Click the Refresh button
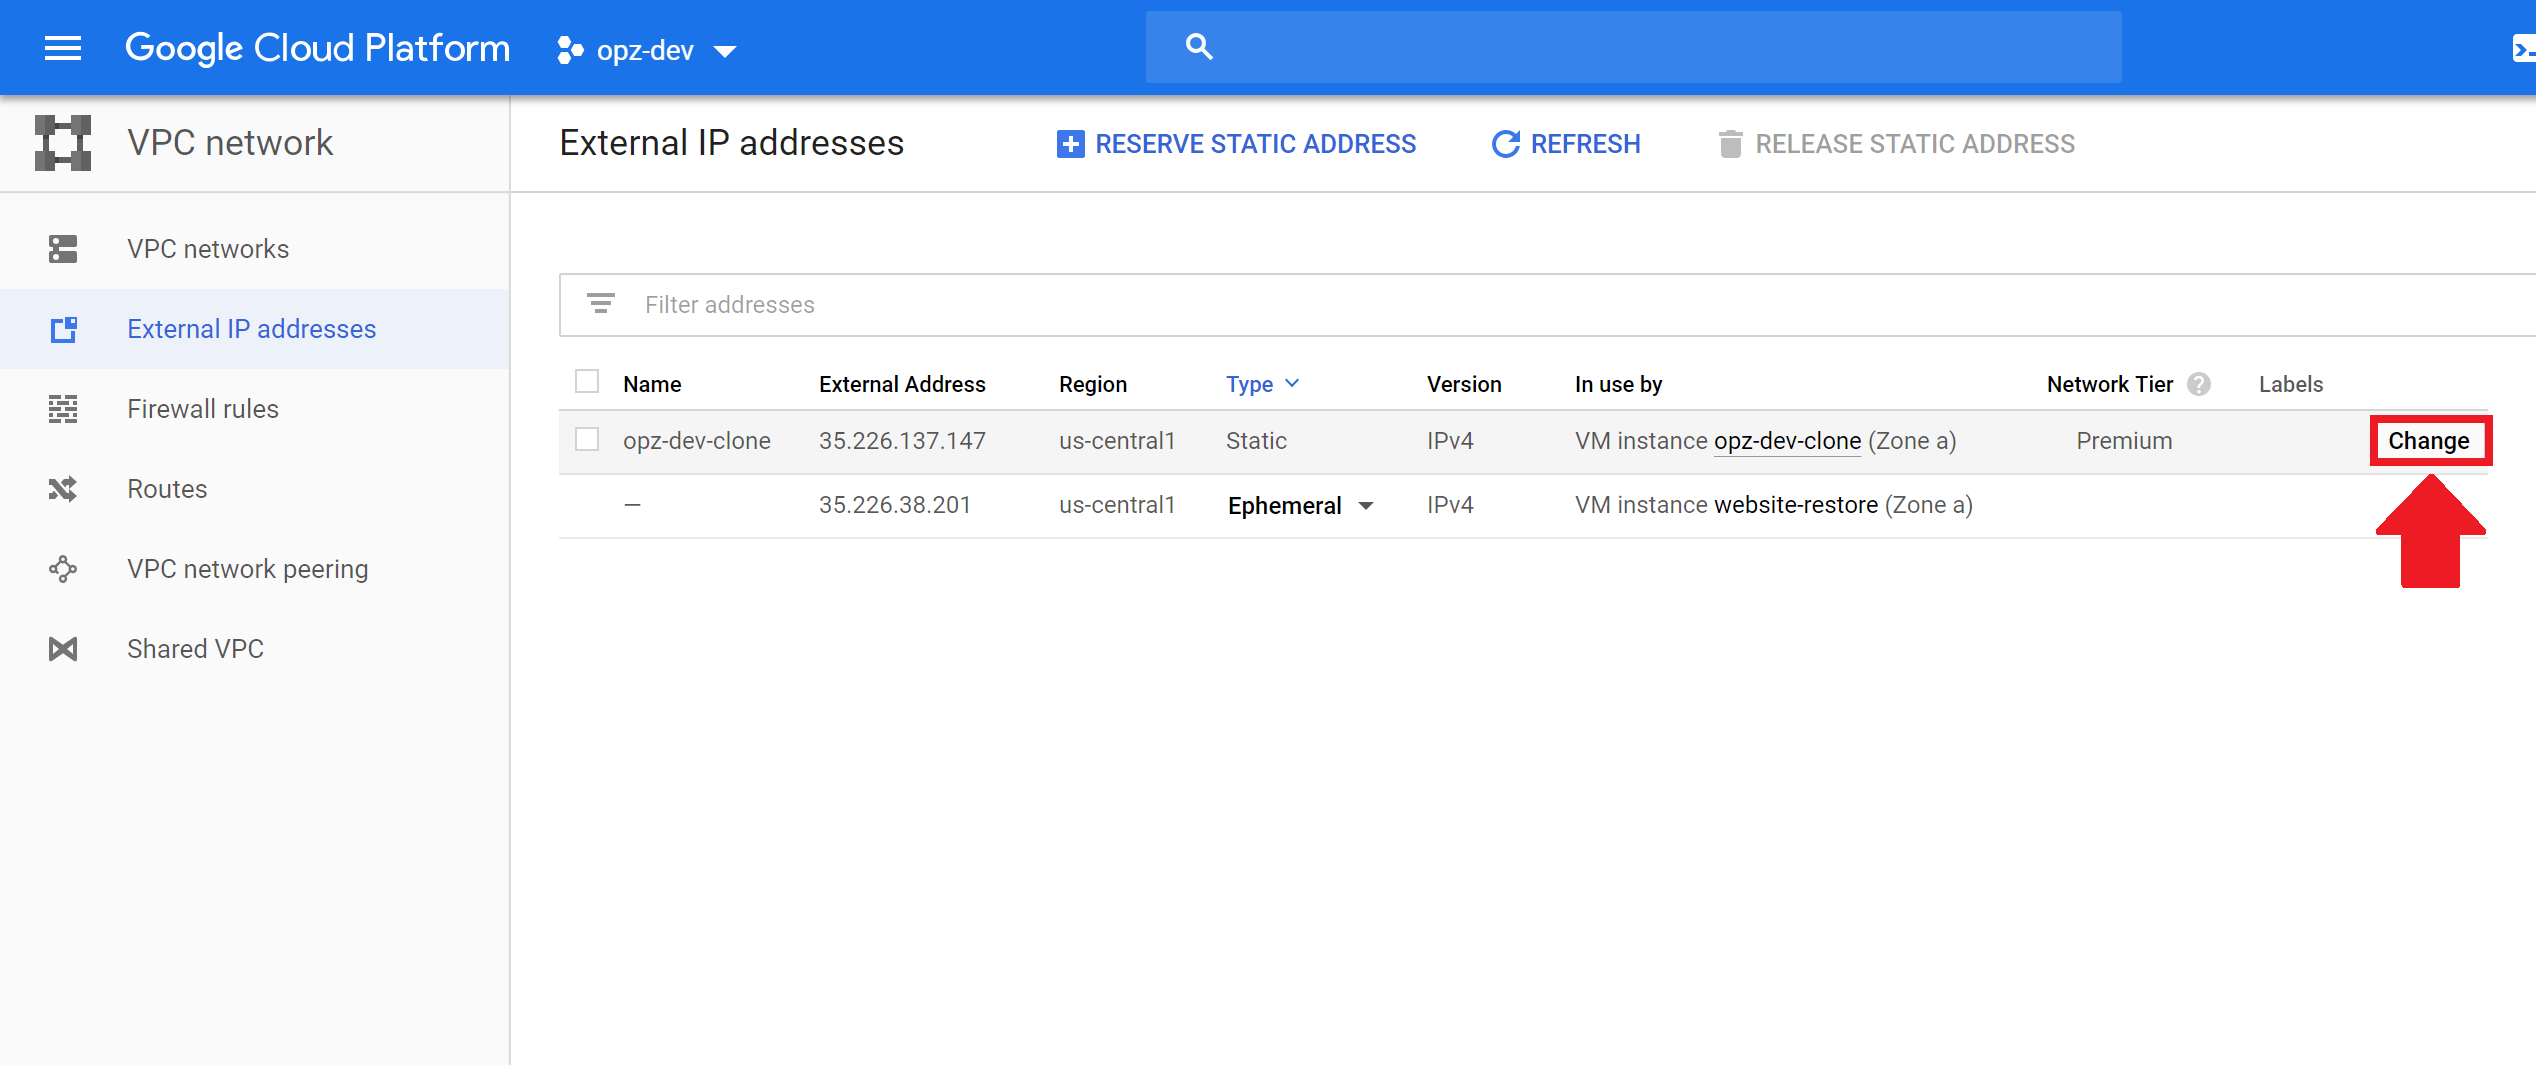Viewport: 2536px width, 1065px height. coord(1566,144)
